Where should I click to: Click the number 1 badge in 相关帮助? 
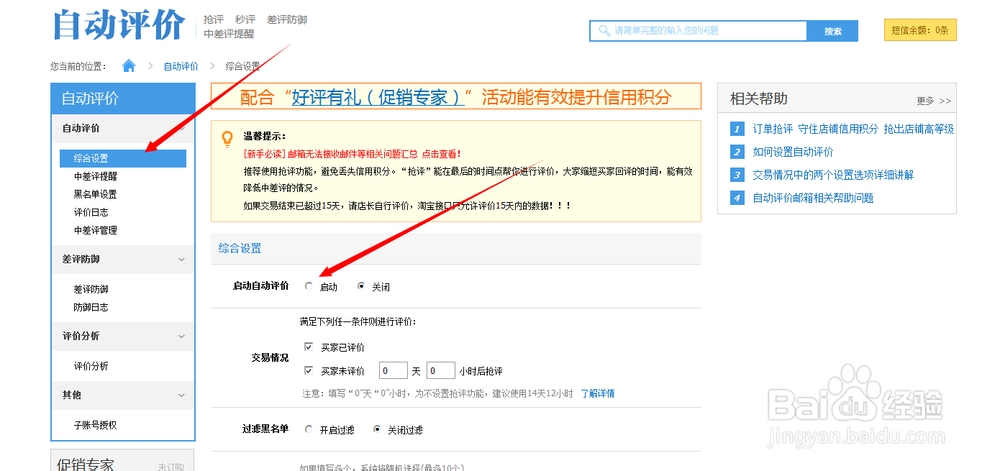coord(737,129)
